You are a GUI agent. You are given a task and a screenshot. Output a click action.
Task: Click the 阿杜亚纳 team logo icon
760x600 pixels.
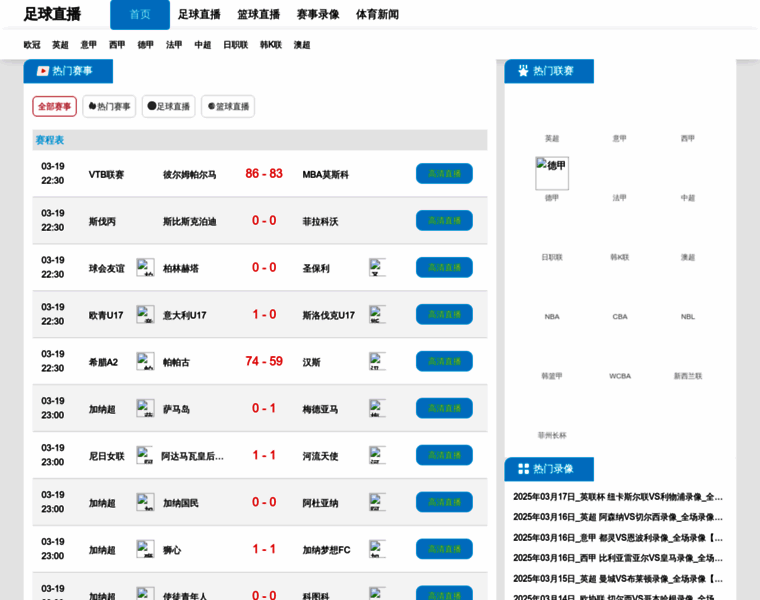coord(378,503)
